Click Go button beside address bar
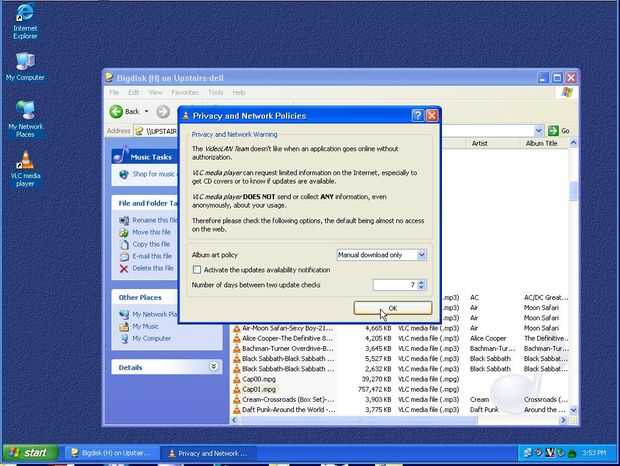 pos(559,130)
